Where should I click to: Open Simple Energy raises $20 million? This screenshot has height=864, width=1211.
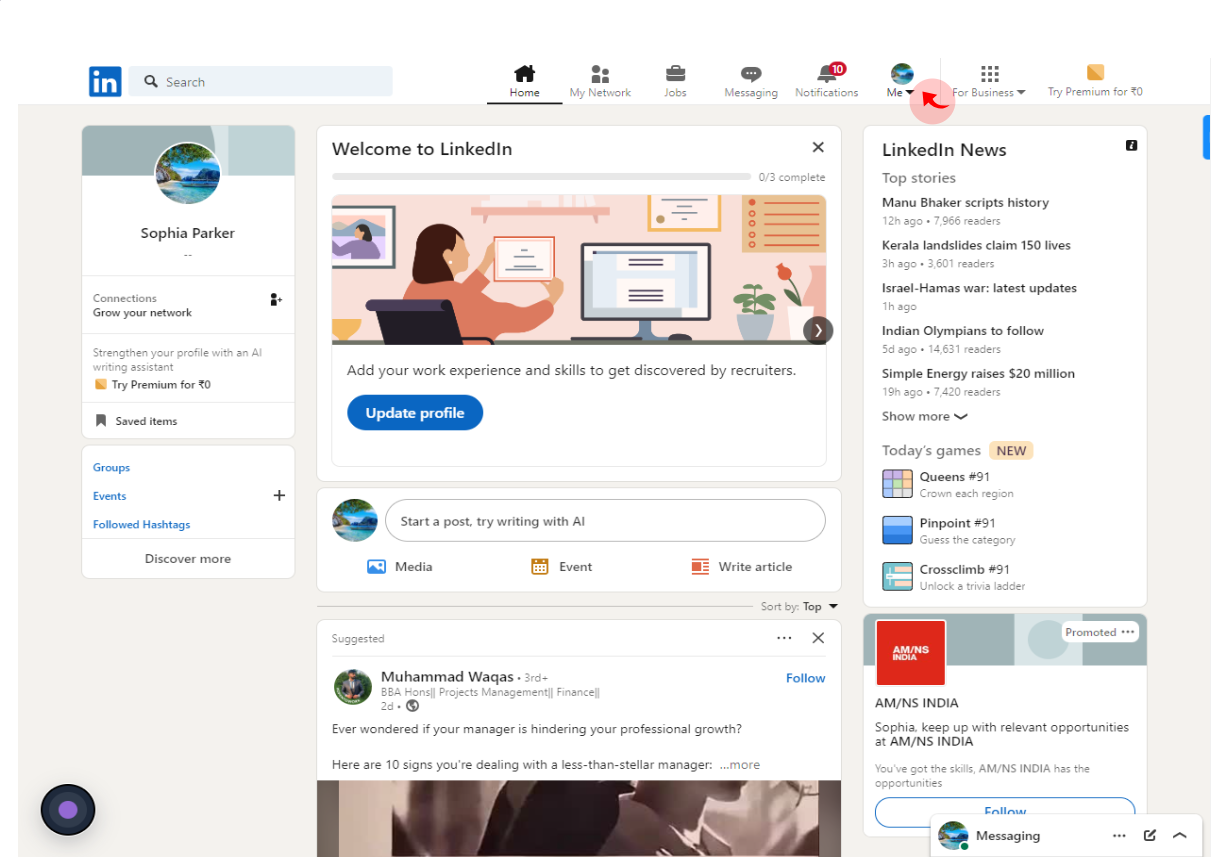click(978, 374)
